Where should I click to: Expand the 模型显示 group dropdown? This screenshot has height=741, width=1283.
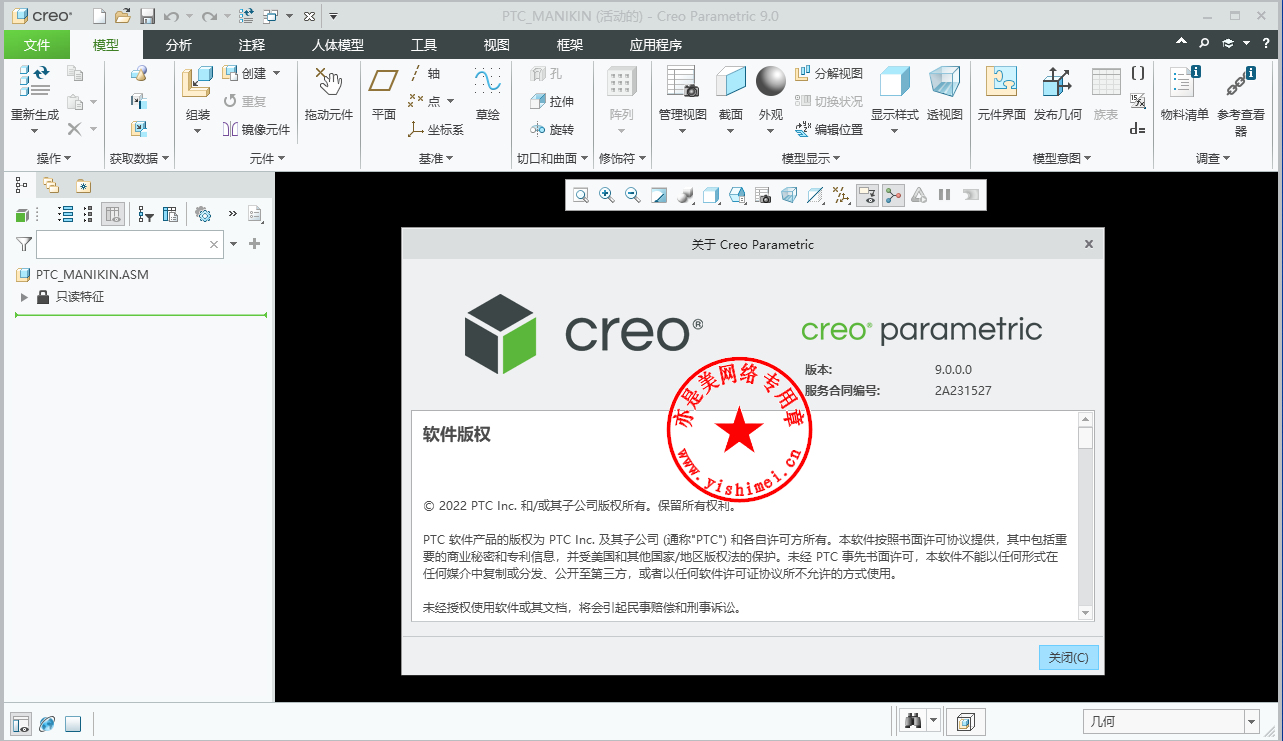click(810, 158)
